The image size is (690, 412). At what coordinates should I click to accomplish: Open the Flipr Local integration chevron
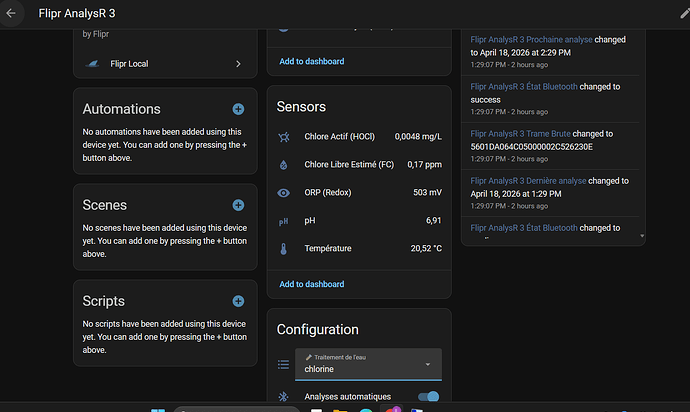238,64
